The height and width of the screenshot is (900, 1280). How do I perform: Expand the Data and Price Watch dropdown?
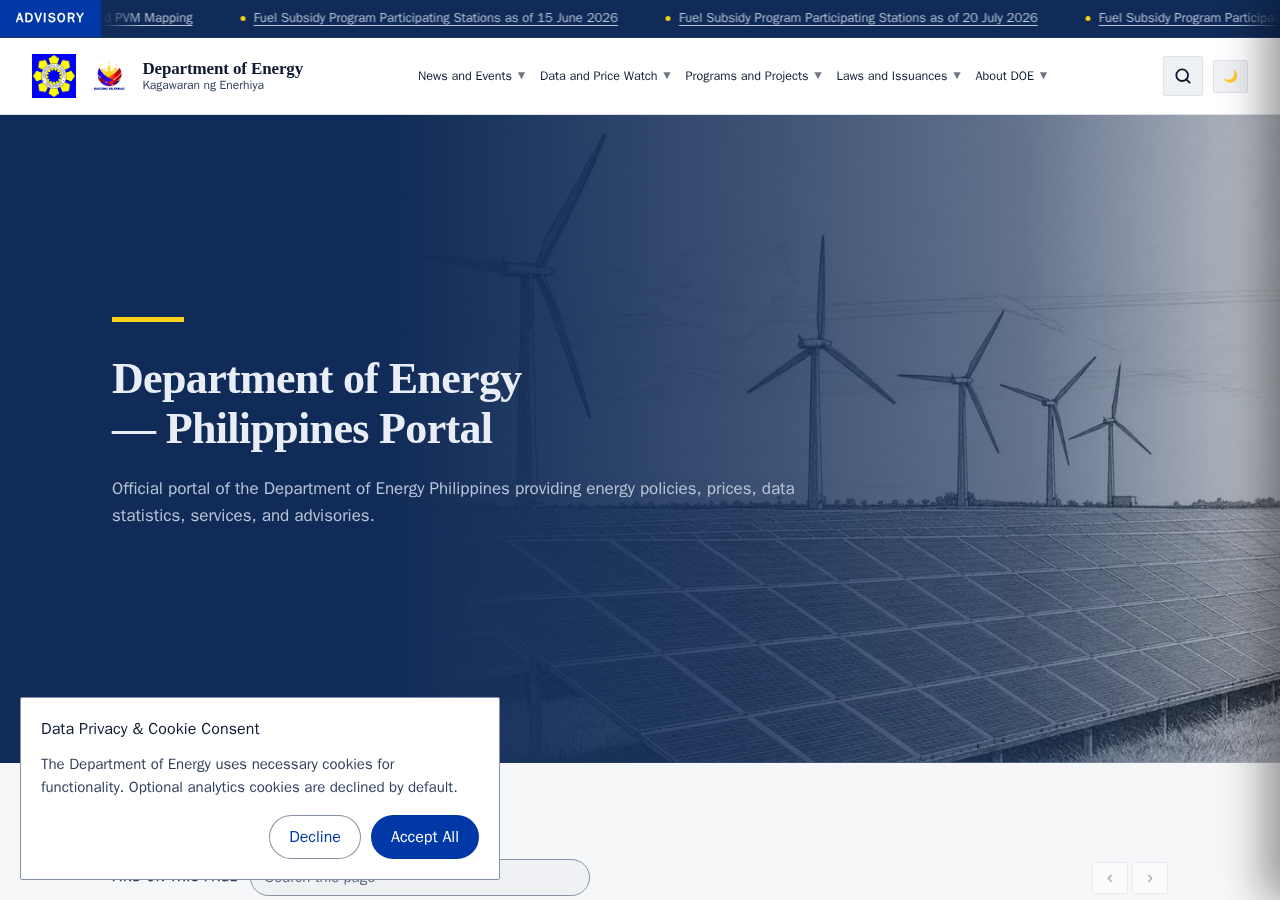(x=605, y=76)
